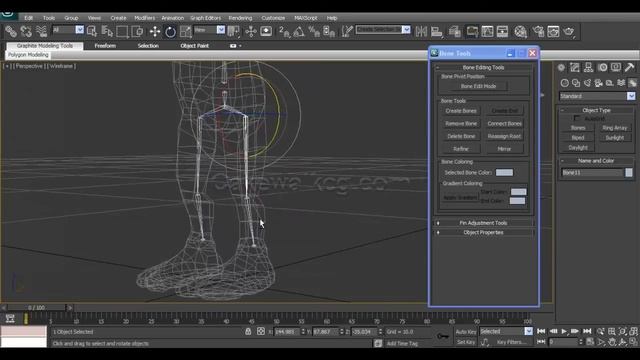This screenshot has width=640, height=360.
Task: Switch to the Object Paint tab
Action: (195, 46)
